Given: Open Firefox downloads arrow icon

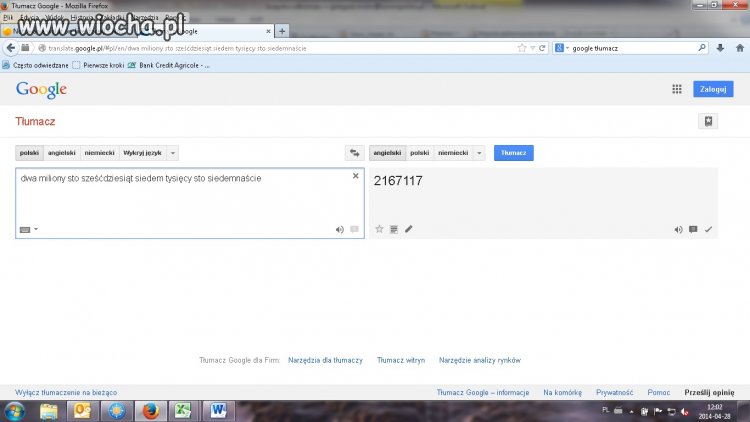Looking at the screenshot, I should click(x=720, y=48).
